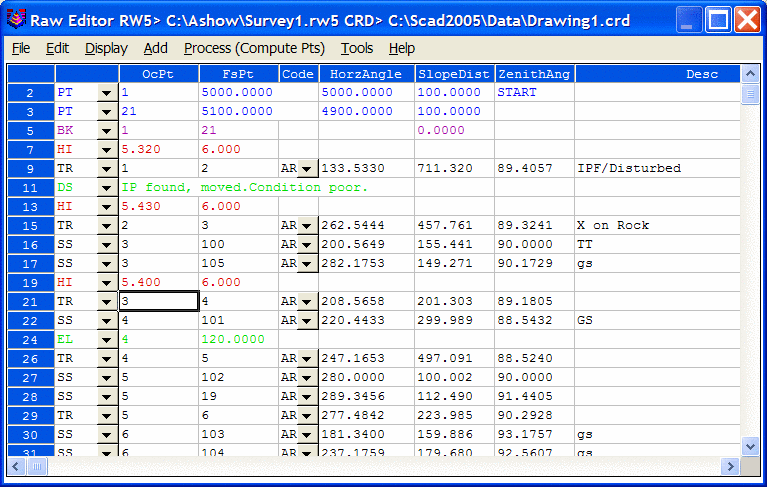Open AR code dropdown in row 9
Image resolution: width=767 pixels, height=487 pixels.
tap(307, 169)
